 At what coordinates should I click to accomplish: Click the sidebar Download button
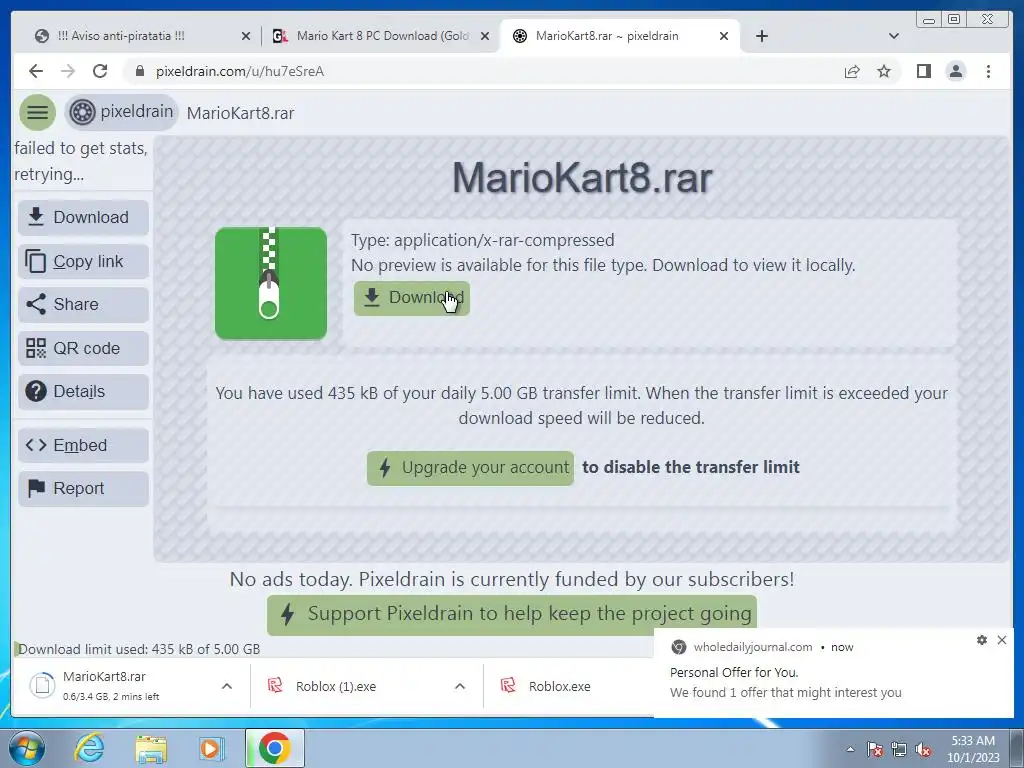pyautogui.click(x=84, y=217)
